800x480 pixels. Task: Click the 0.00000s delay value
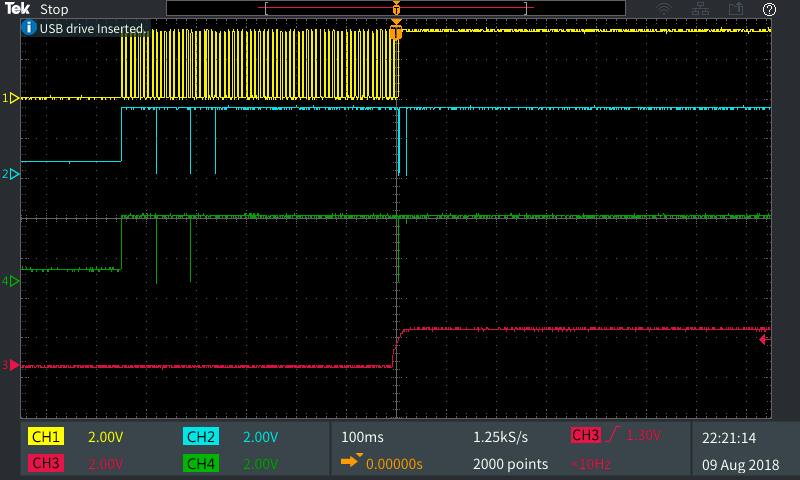tap(394, 464)
